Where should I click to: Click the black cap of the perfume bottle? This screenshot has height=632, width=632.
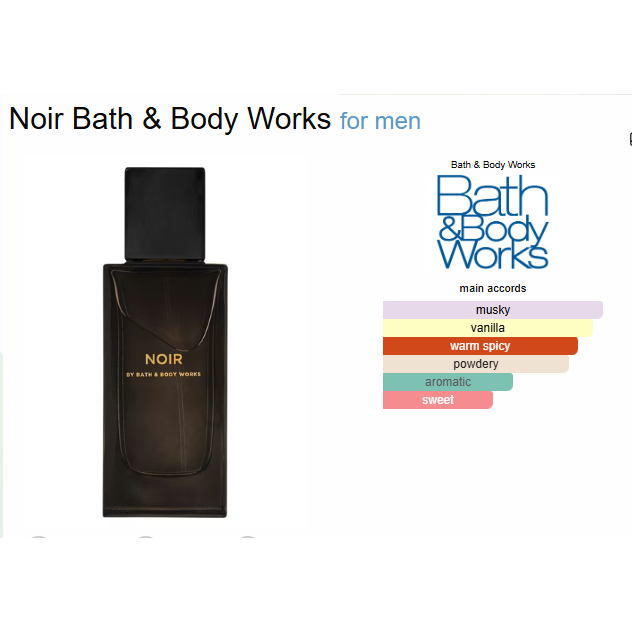165,214
